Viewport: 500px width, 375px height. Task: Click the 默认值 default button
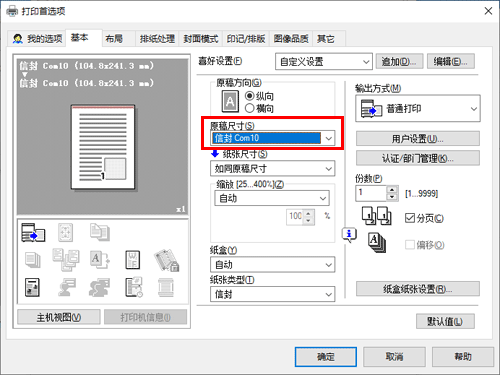[445, 321]
